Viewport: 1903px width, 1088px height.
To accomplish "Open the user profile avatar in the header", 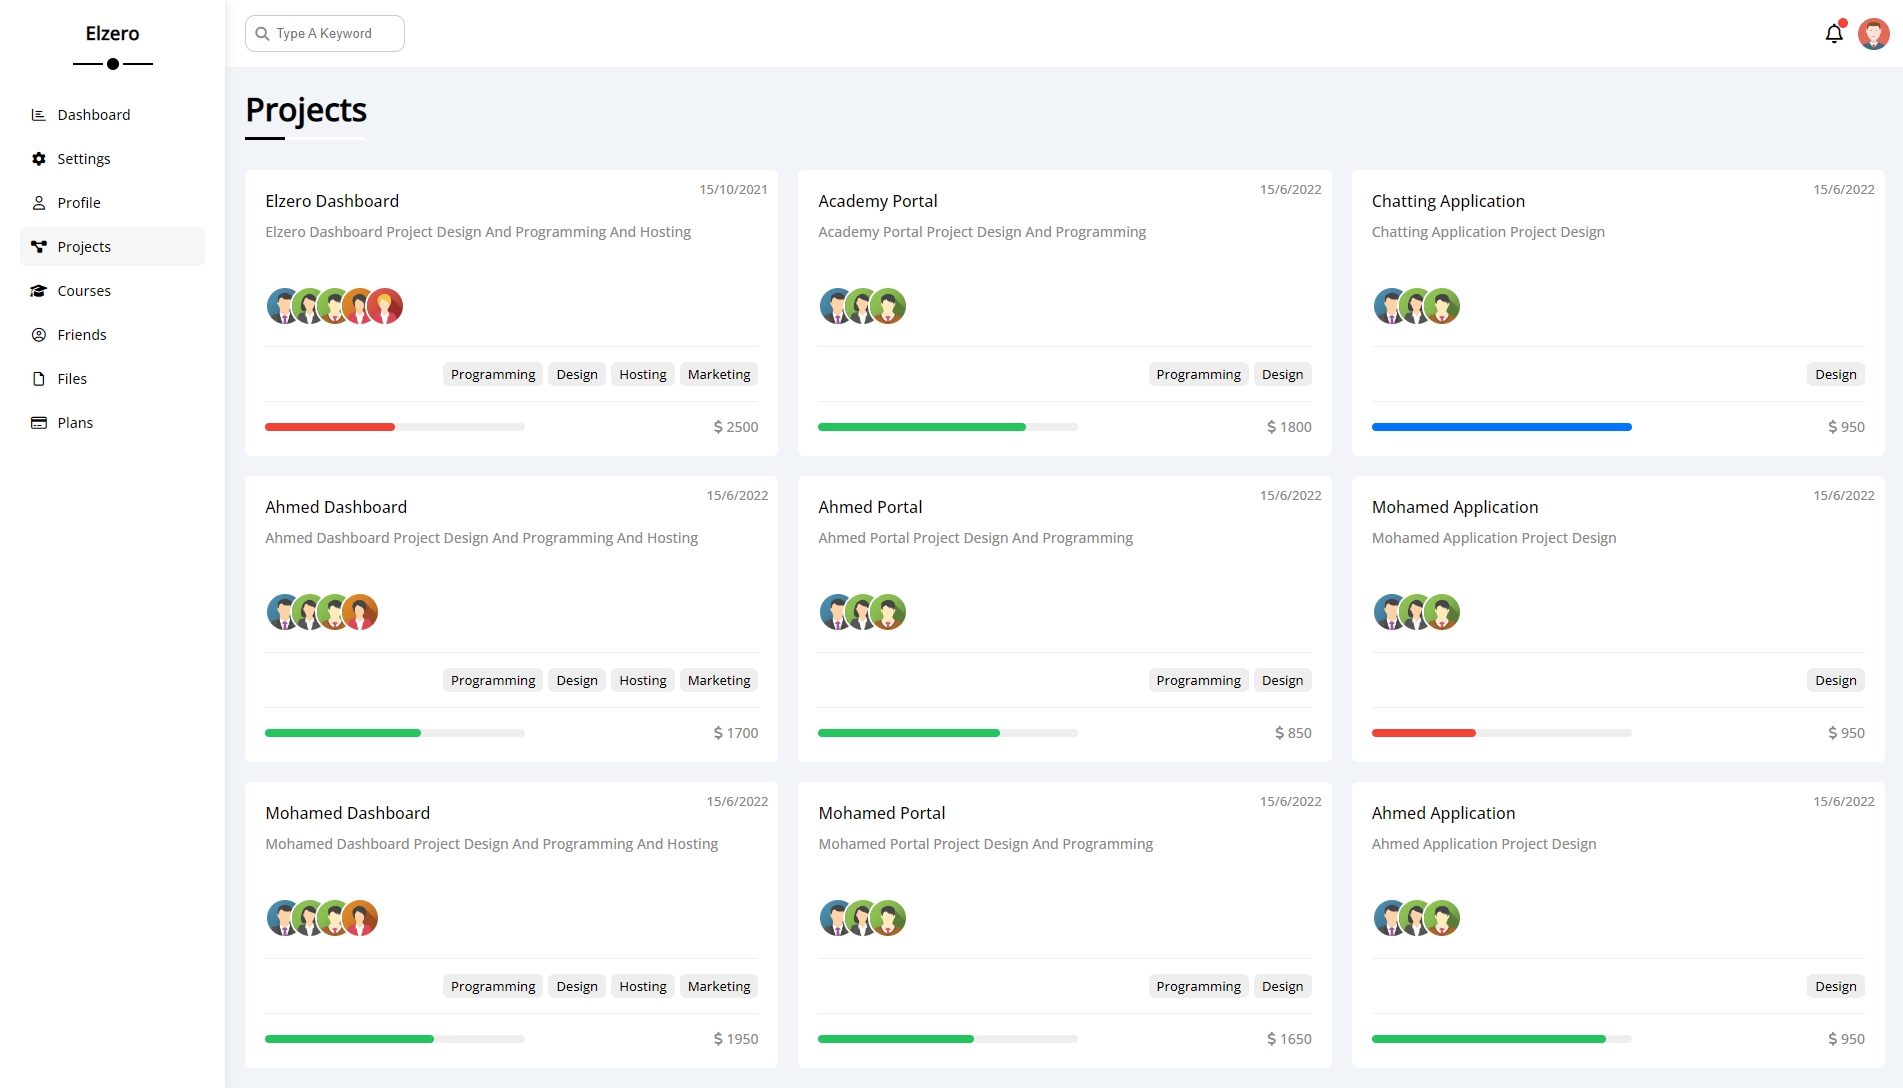I will pyautogui.click(x=1874, y=34).
